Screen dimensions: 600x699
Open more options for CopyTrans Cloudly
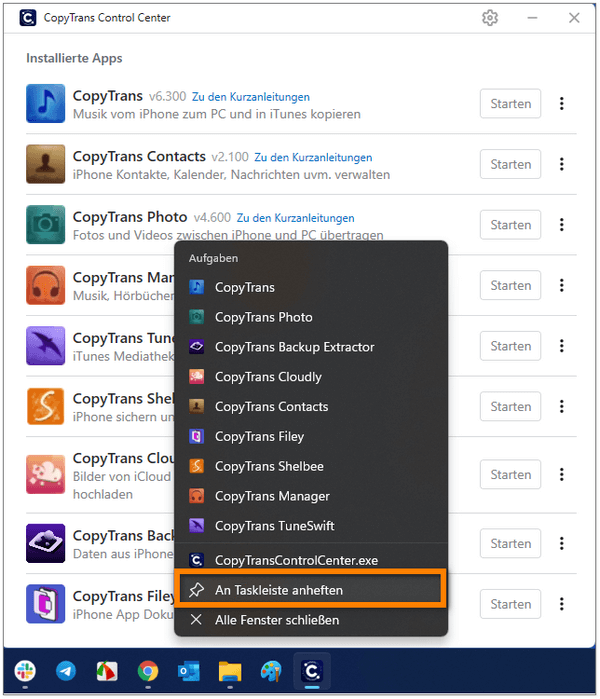pos(562,474)
